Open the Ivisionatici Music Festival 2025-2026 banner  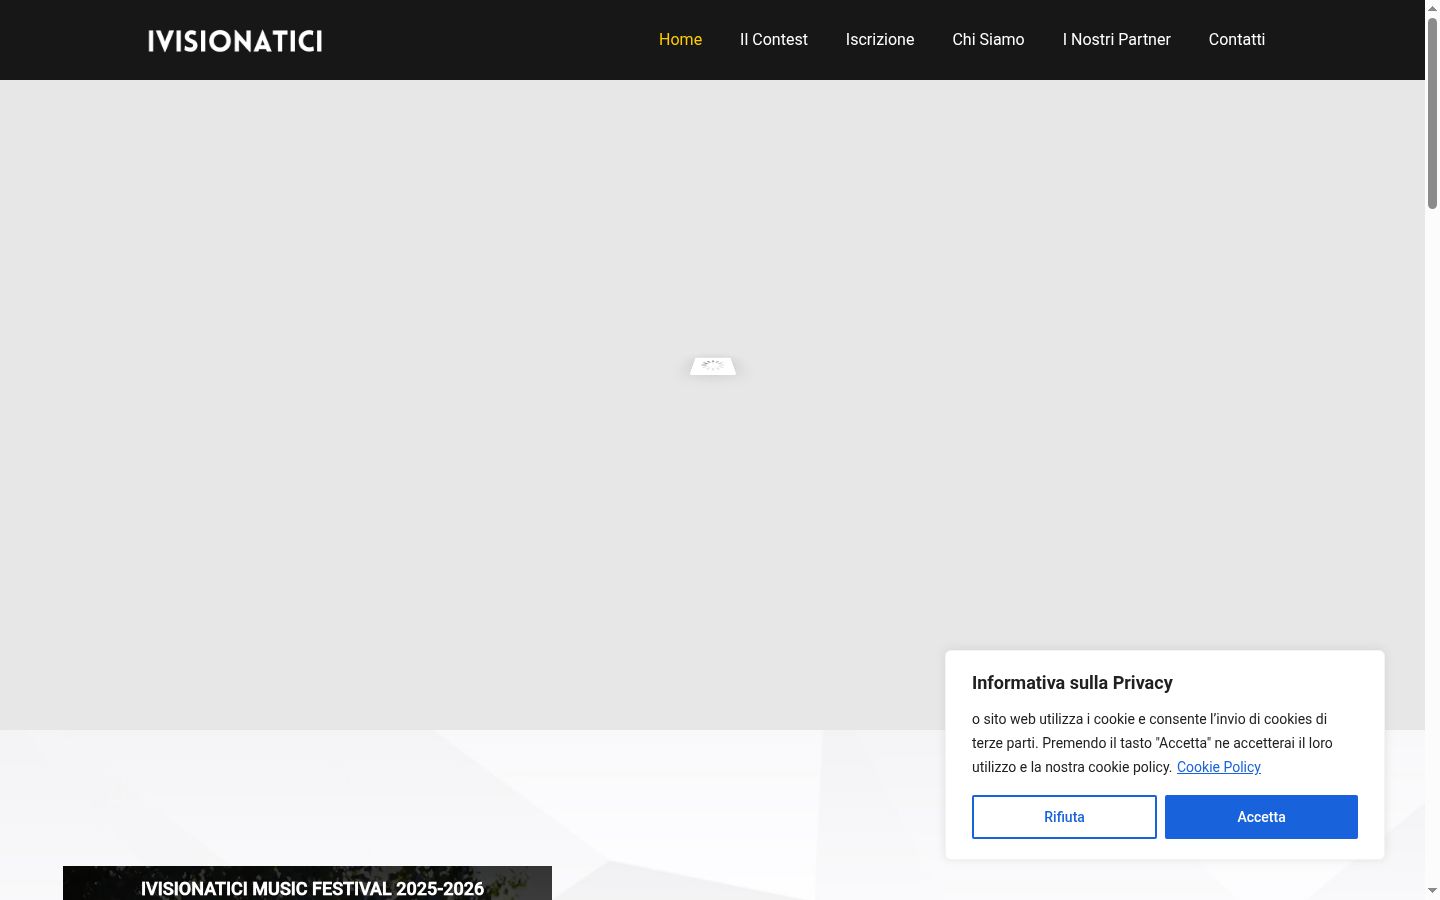click(x=307, y=884)
